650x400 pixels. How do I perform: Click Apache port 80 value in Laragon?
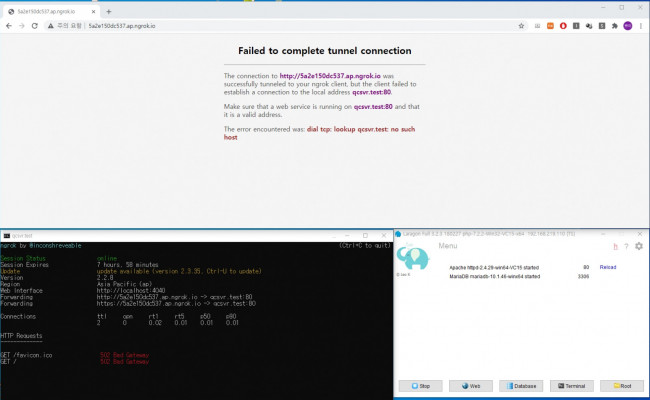tap(586, 267)
